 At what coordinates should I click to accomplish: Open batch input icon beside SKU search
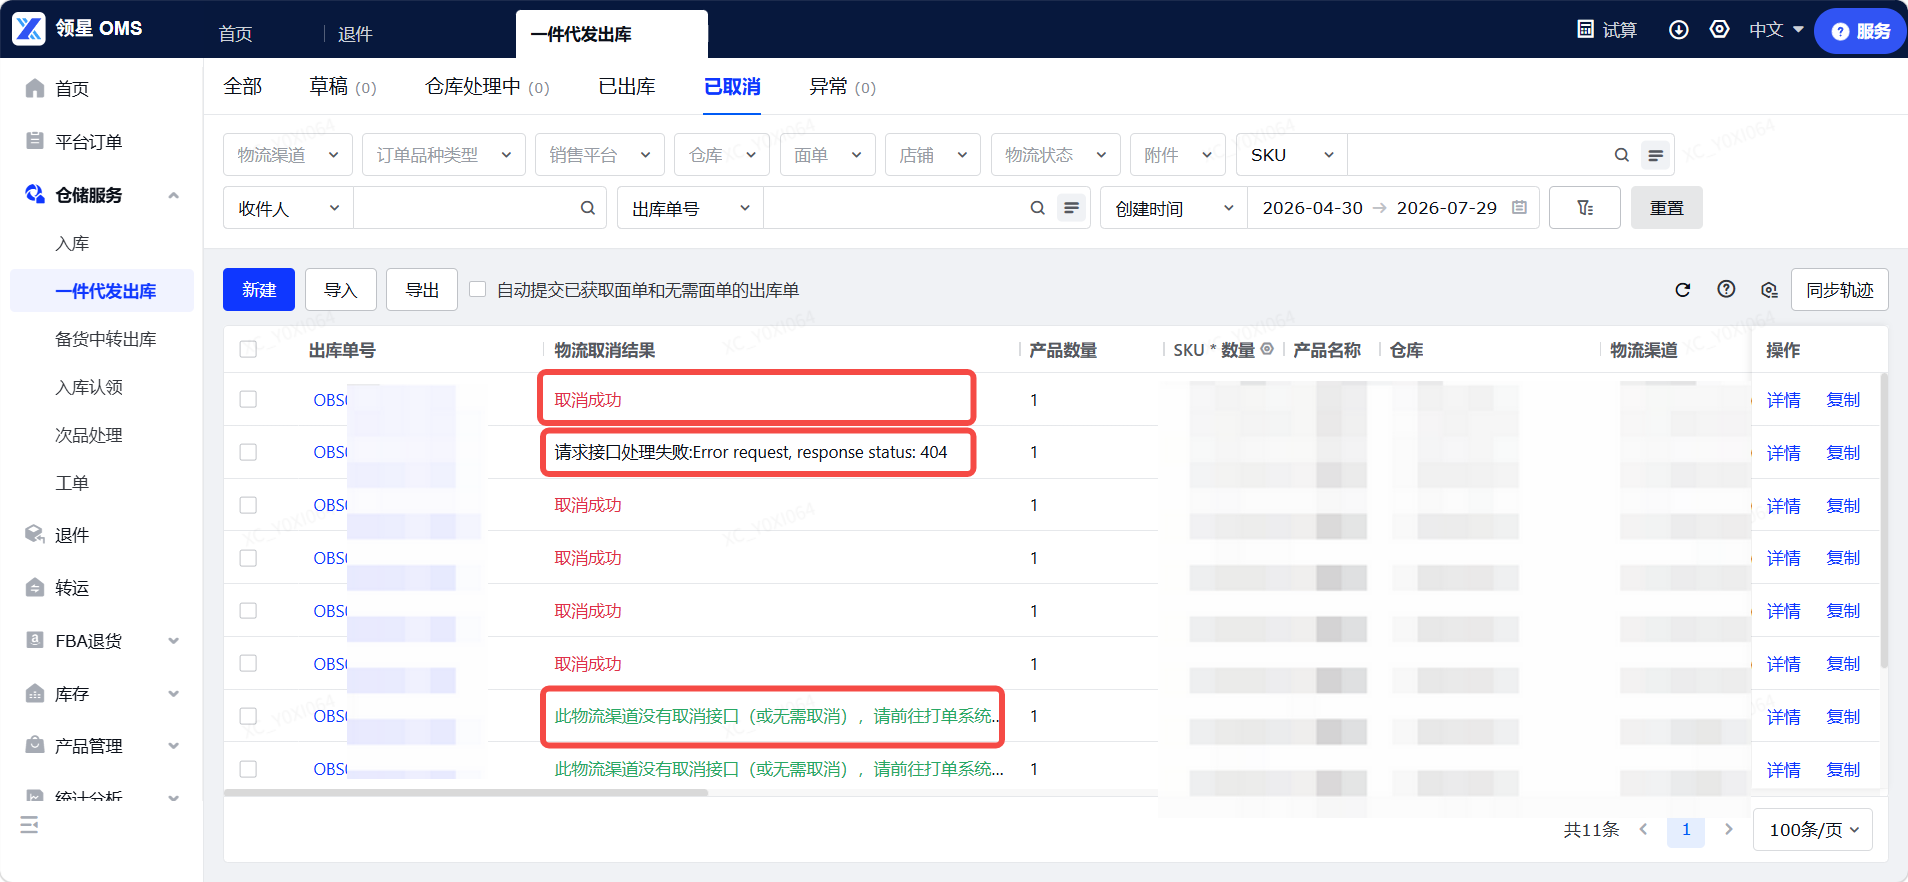[1656, 155]
